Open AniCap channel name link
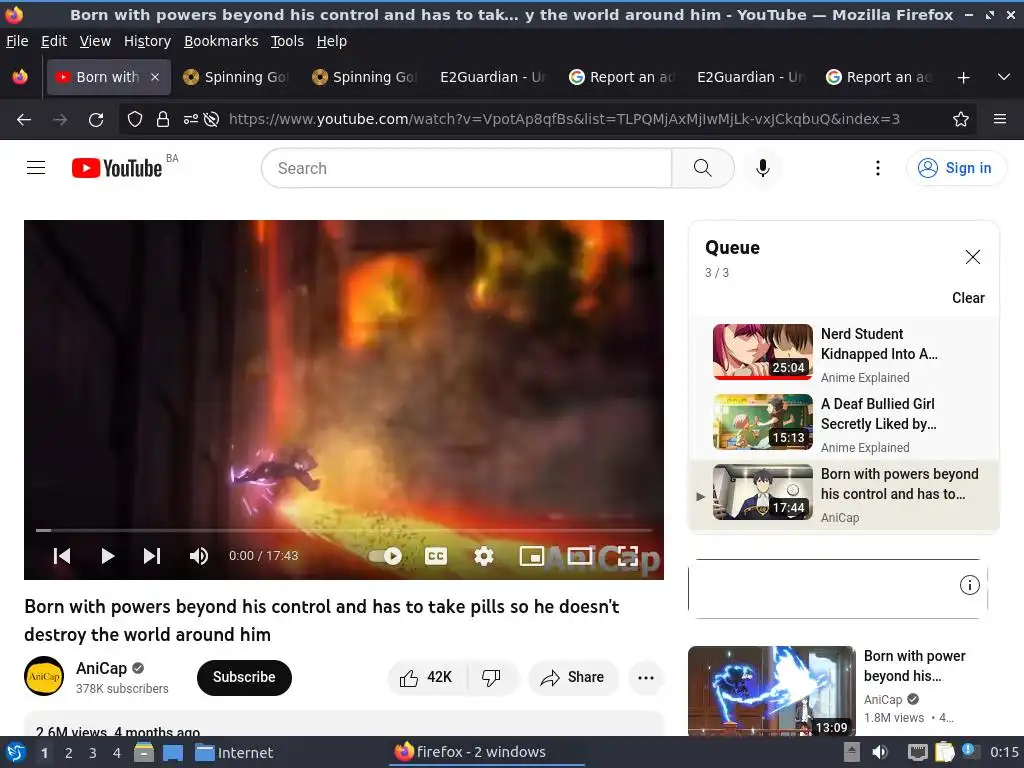1024x768 pixels. pos(101,668)
